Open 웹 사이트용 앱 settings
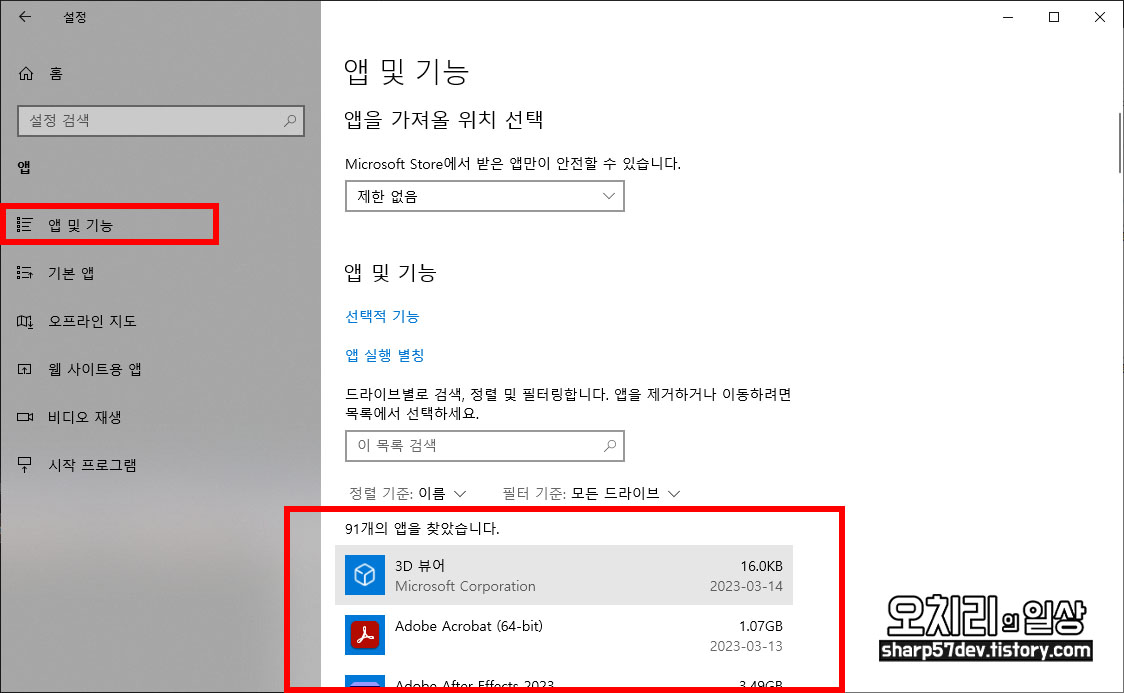 pos(95,369)
